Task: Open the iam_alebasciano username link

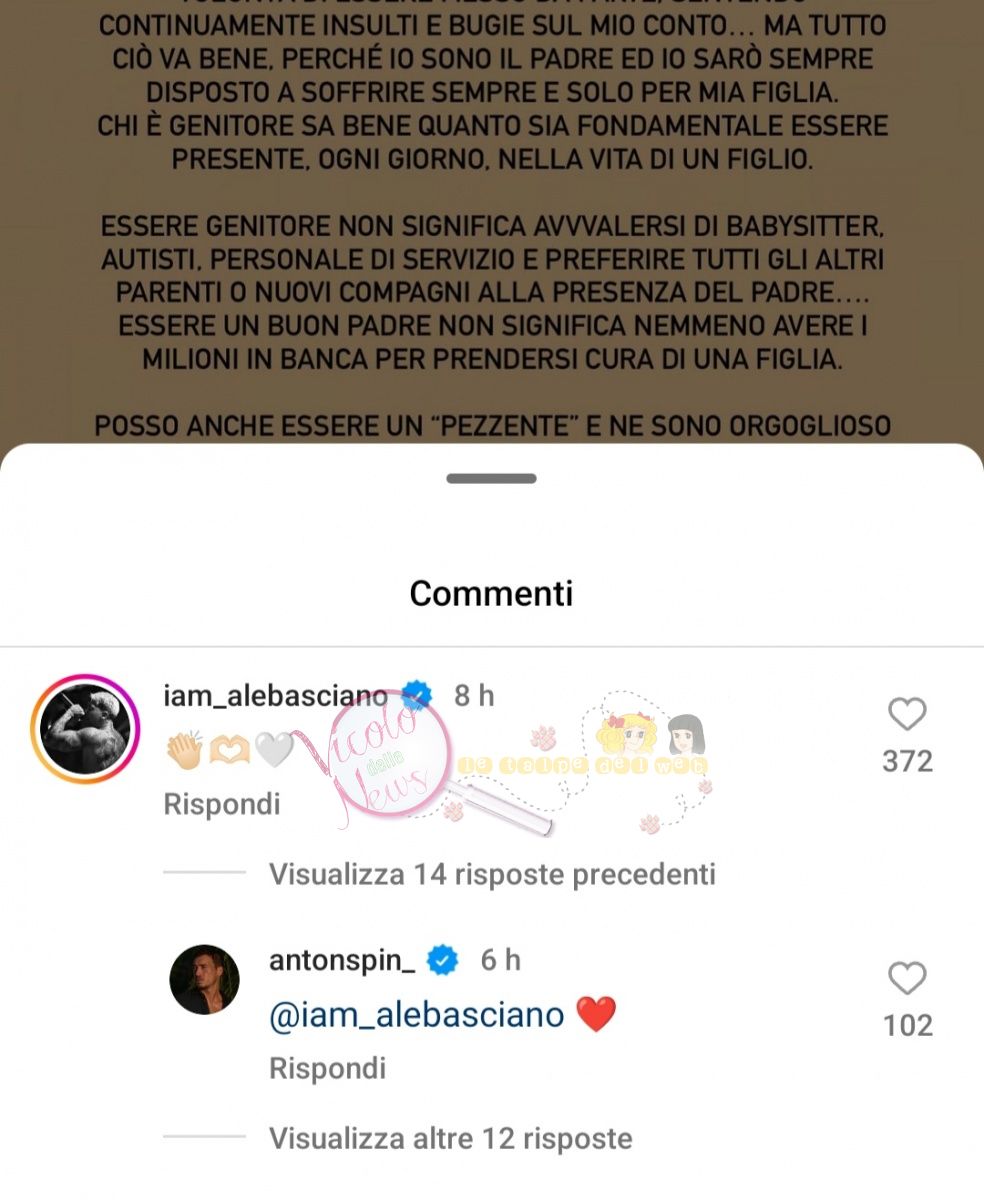Action: [275, 696]
